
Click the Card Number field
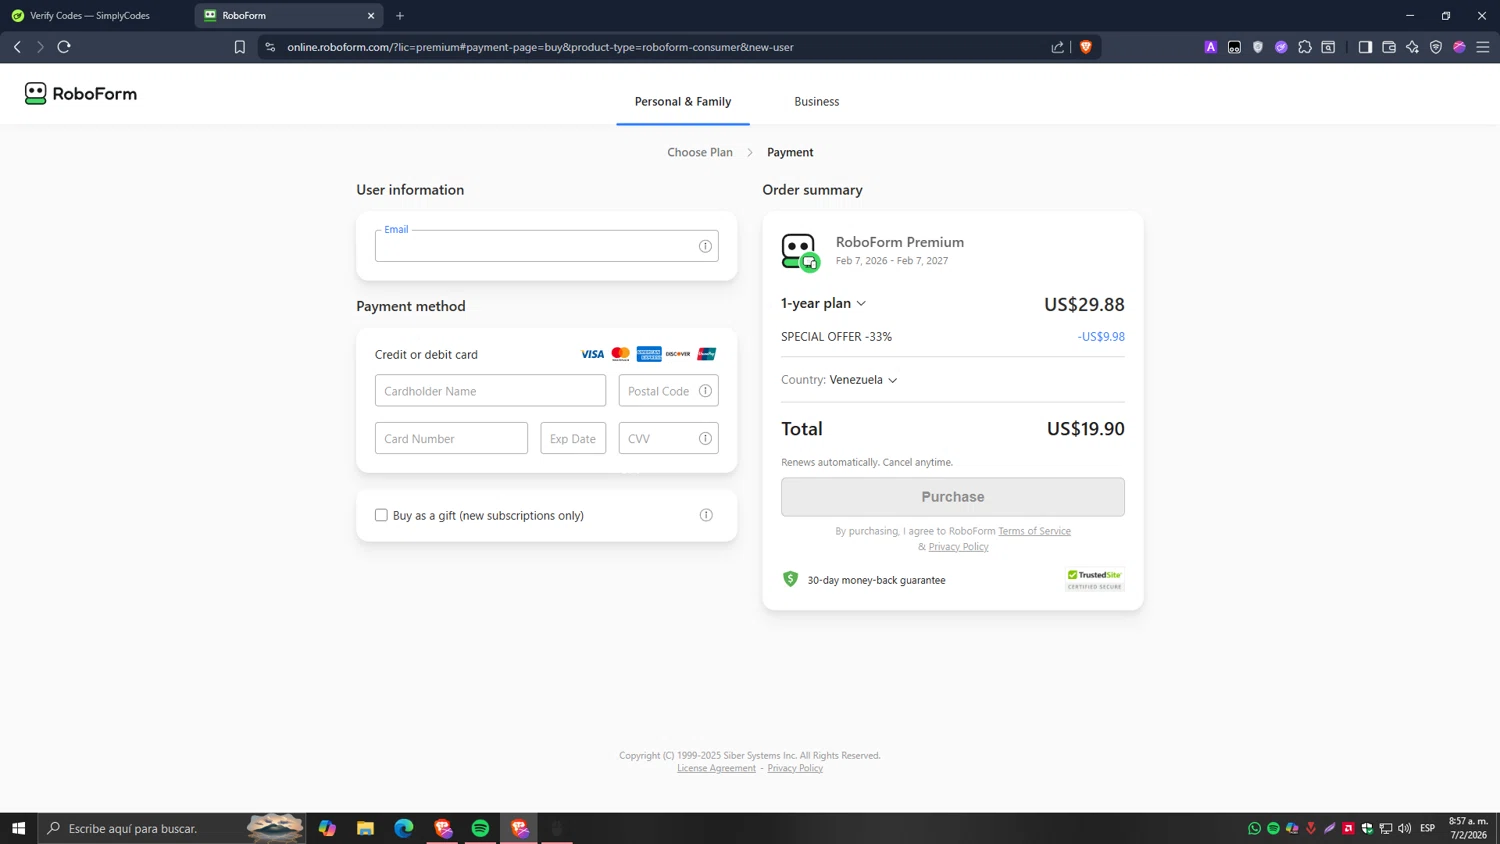pyautogui.click(x=451, y=438)
